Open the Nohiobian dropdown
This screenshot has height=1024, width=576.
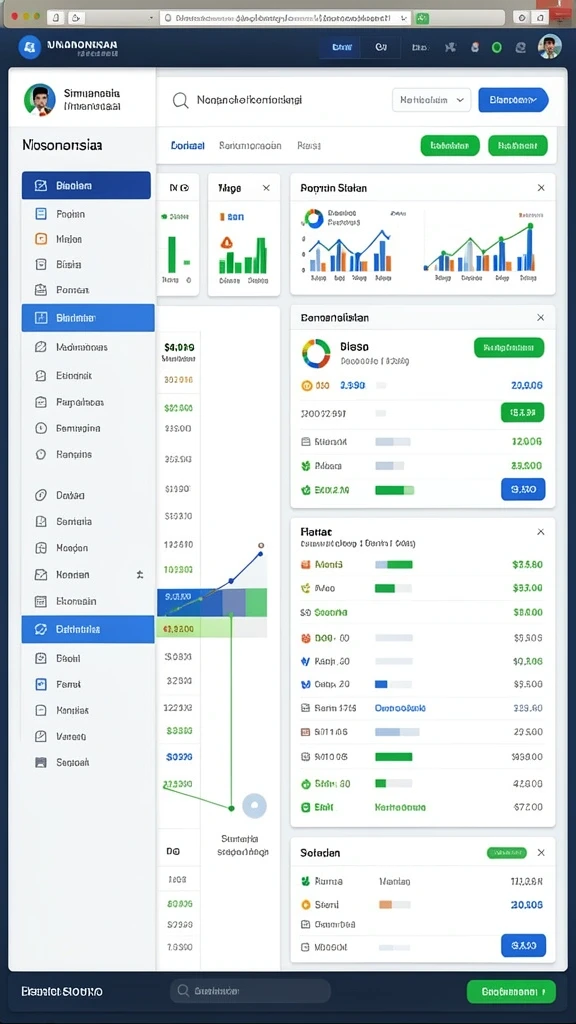(x=431, y=100)
